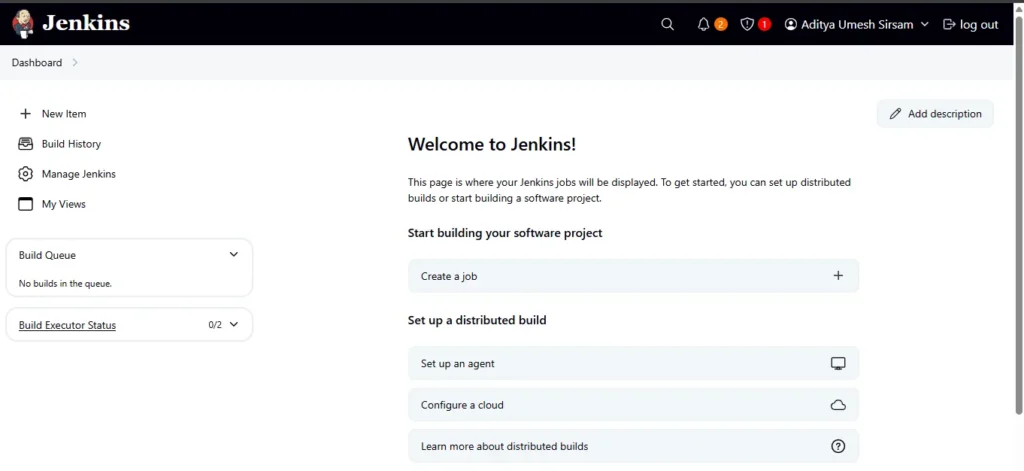1024x471 pixels.
Task: Open the Build Executor Status link
Action: point(67,325)
